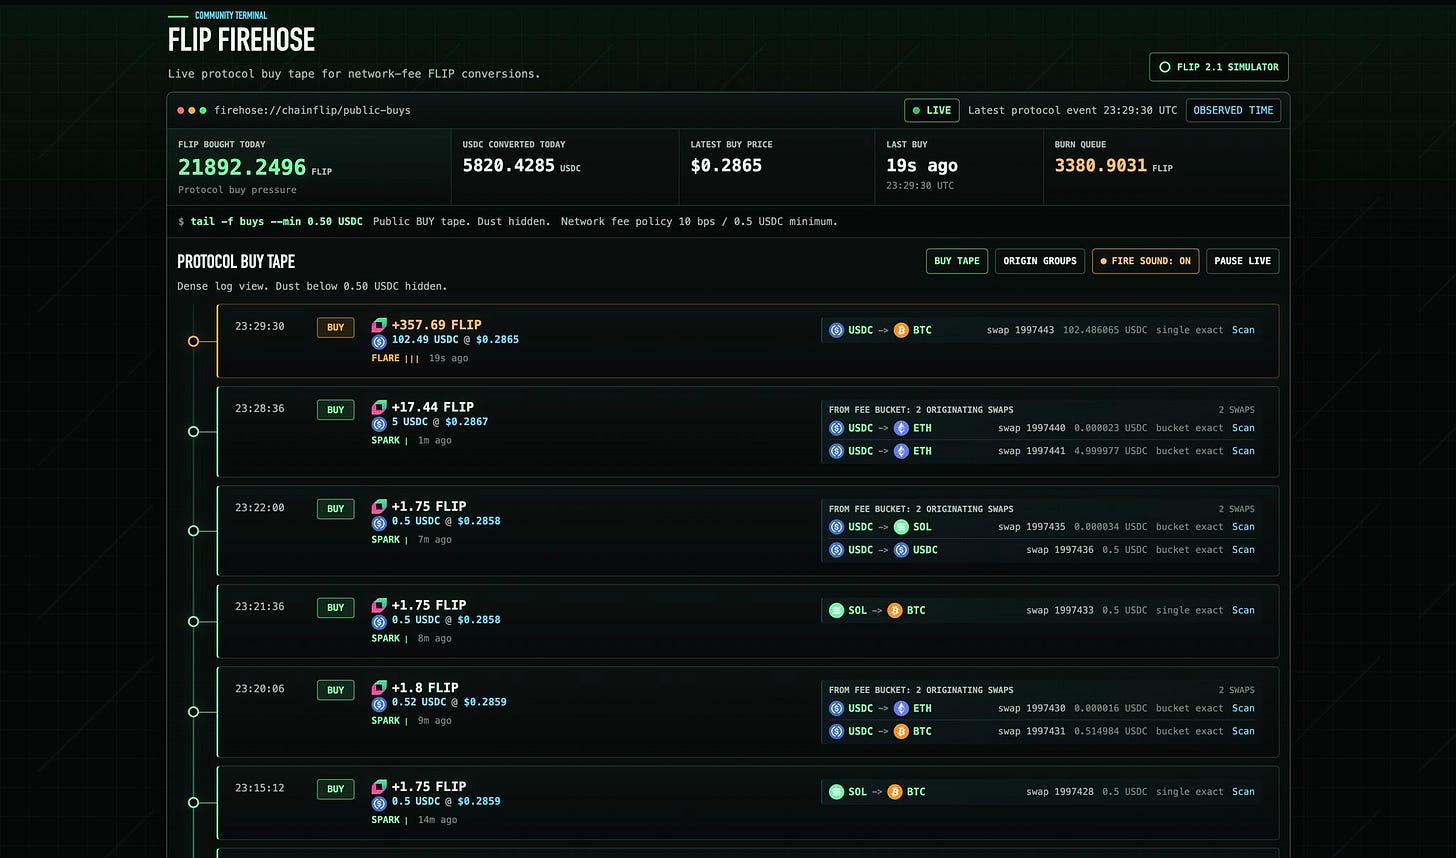This screenshot has width=1456, height=858.
Task: Click the SOL icon in swap 1997433 row
Action: point(837,610)
